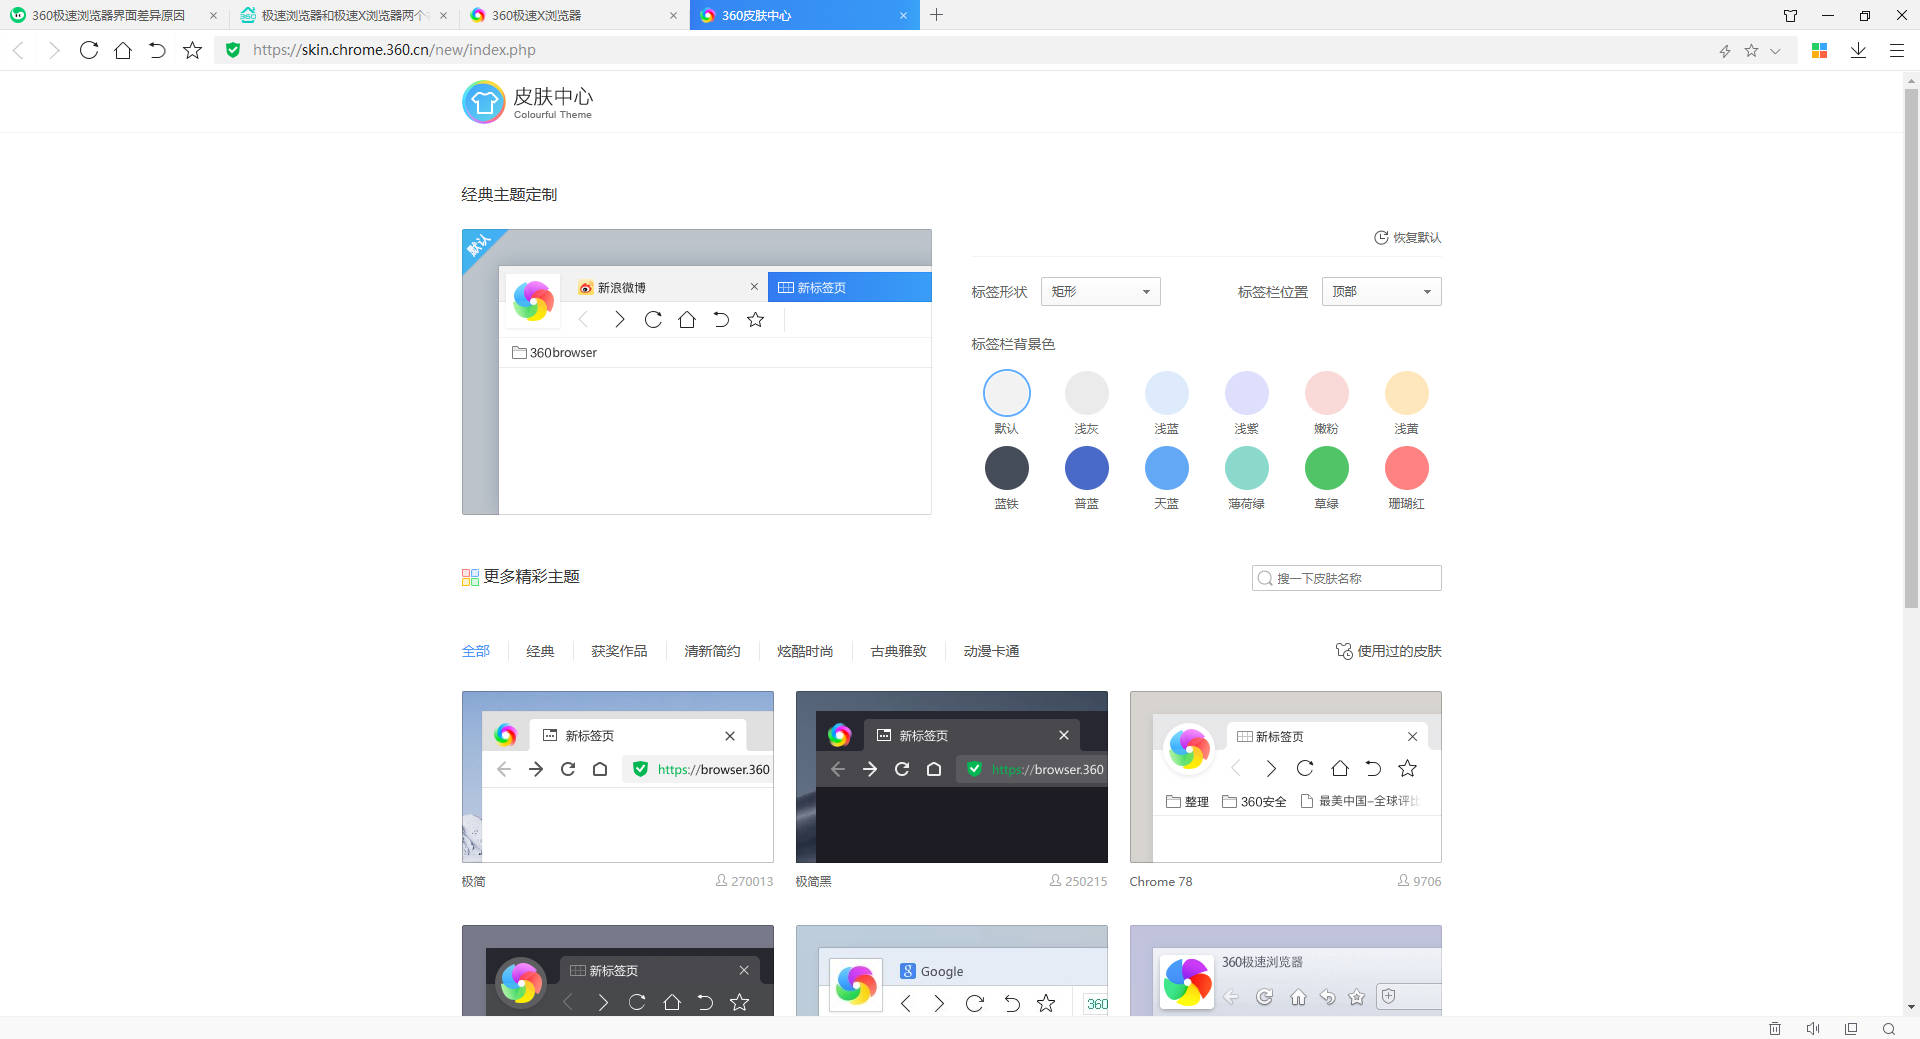Open the downloads arrow icon
This screenshot has height=1039, width=1920.
click(x=1858, y=50)
